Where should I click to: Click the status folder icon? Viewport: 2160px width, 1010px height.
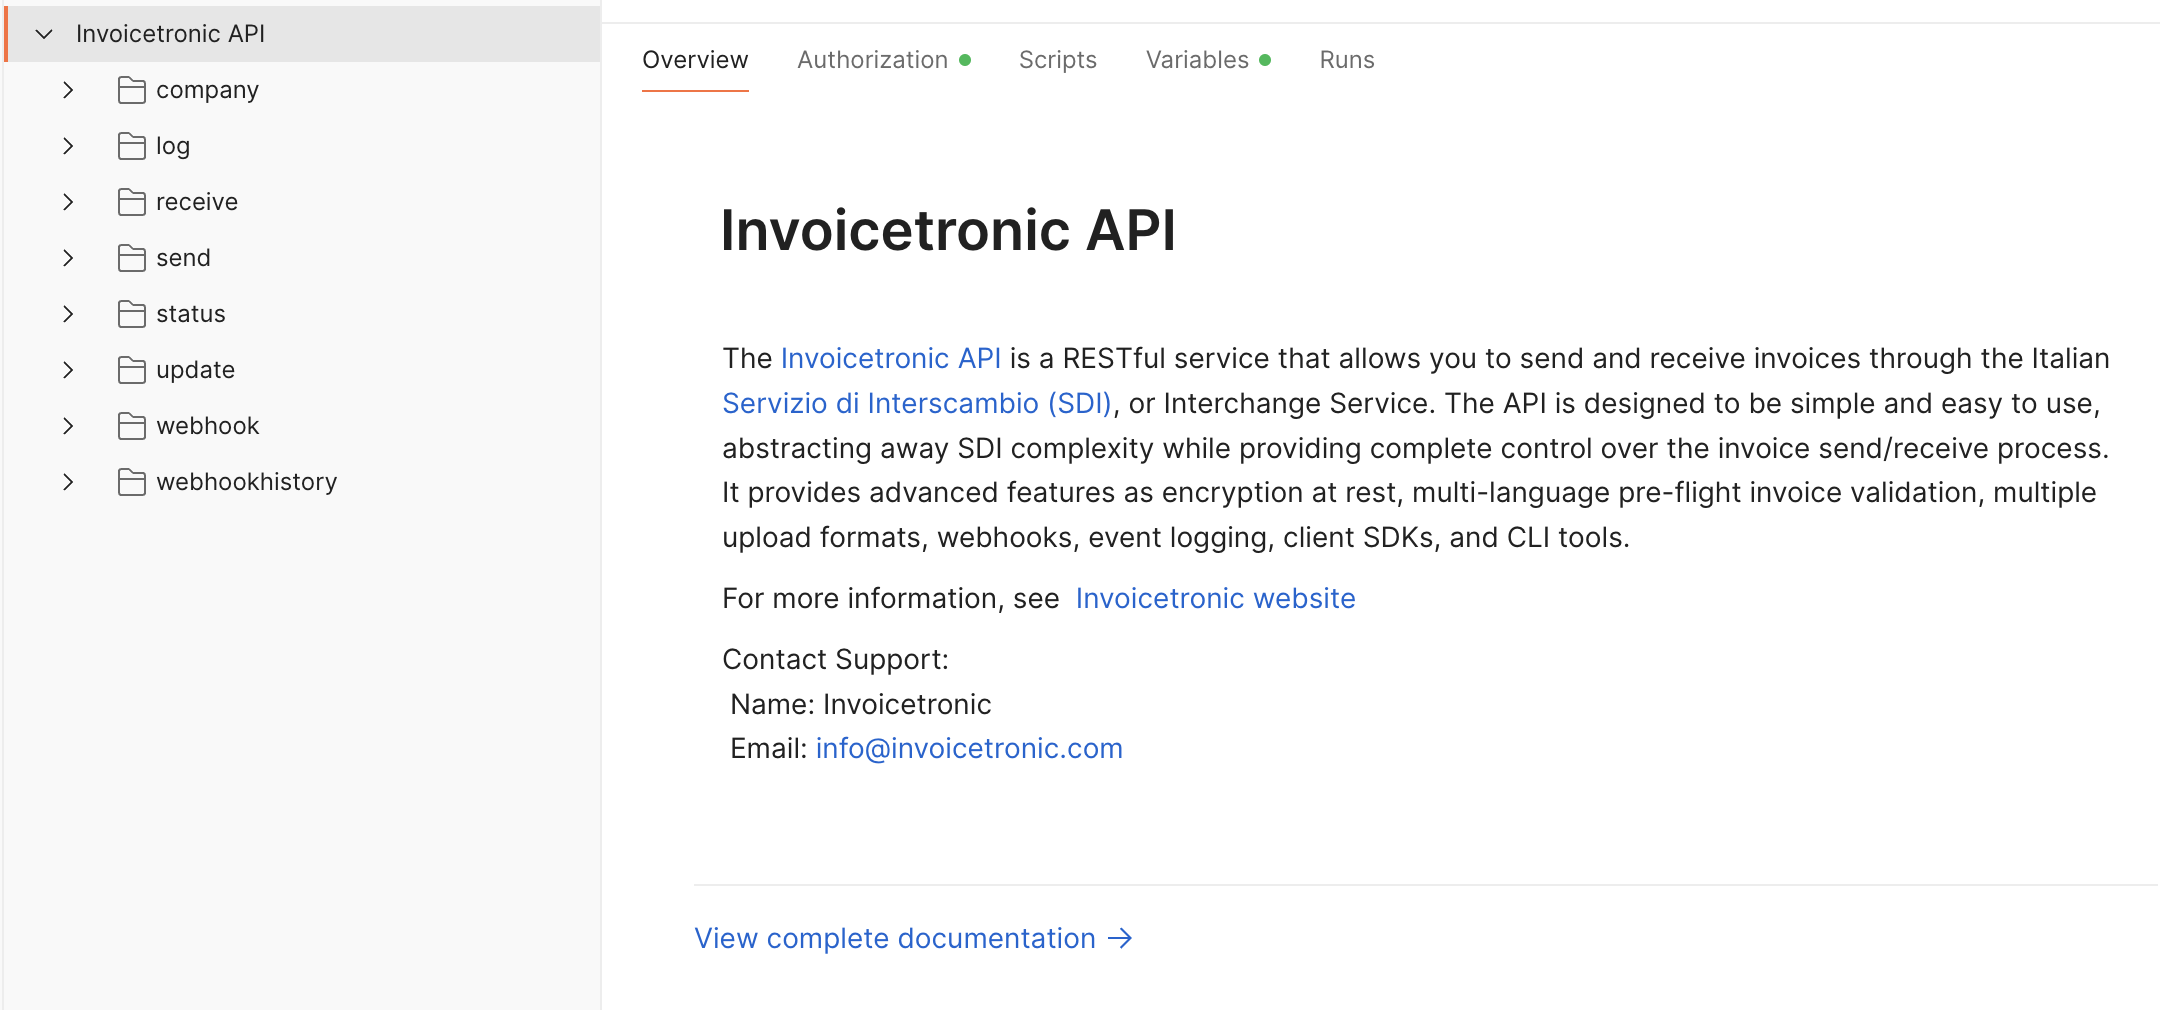click(x=132, y=314)
